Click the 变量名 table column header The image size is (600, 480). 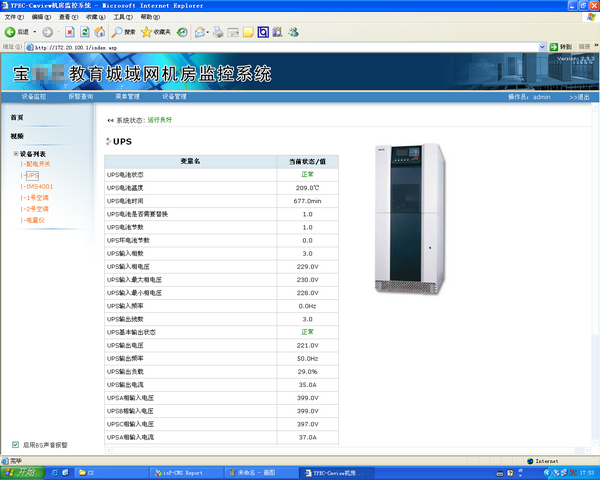click(190, 161)
